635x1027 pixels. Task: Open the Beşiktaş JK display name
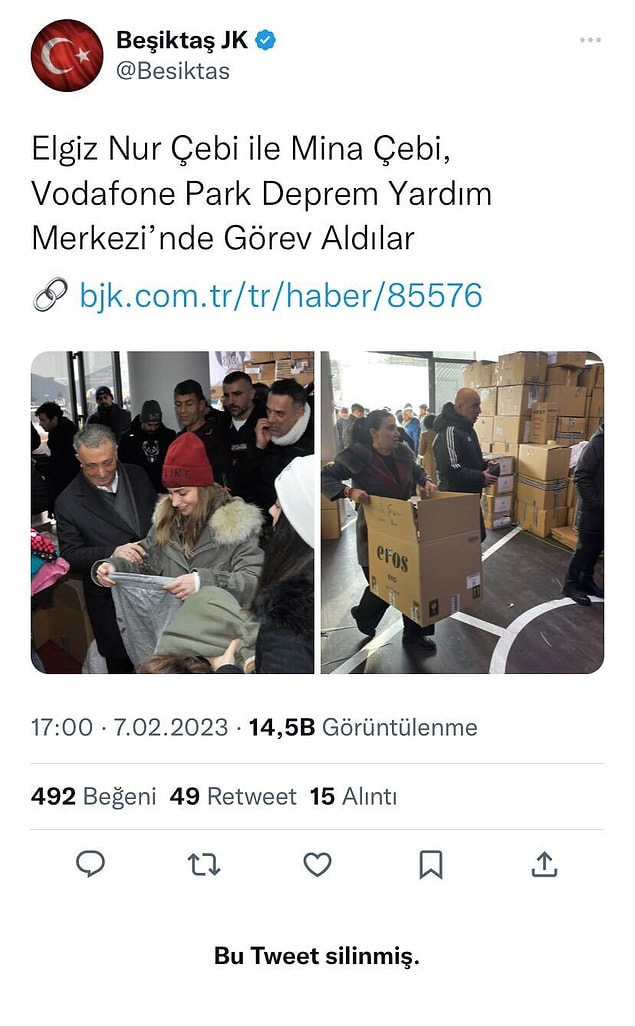point(182,40)
